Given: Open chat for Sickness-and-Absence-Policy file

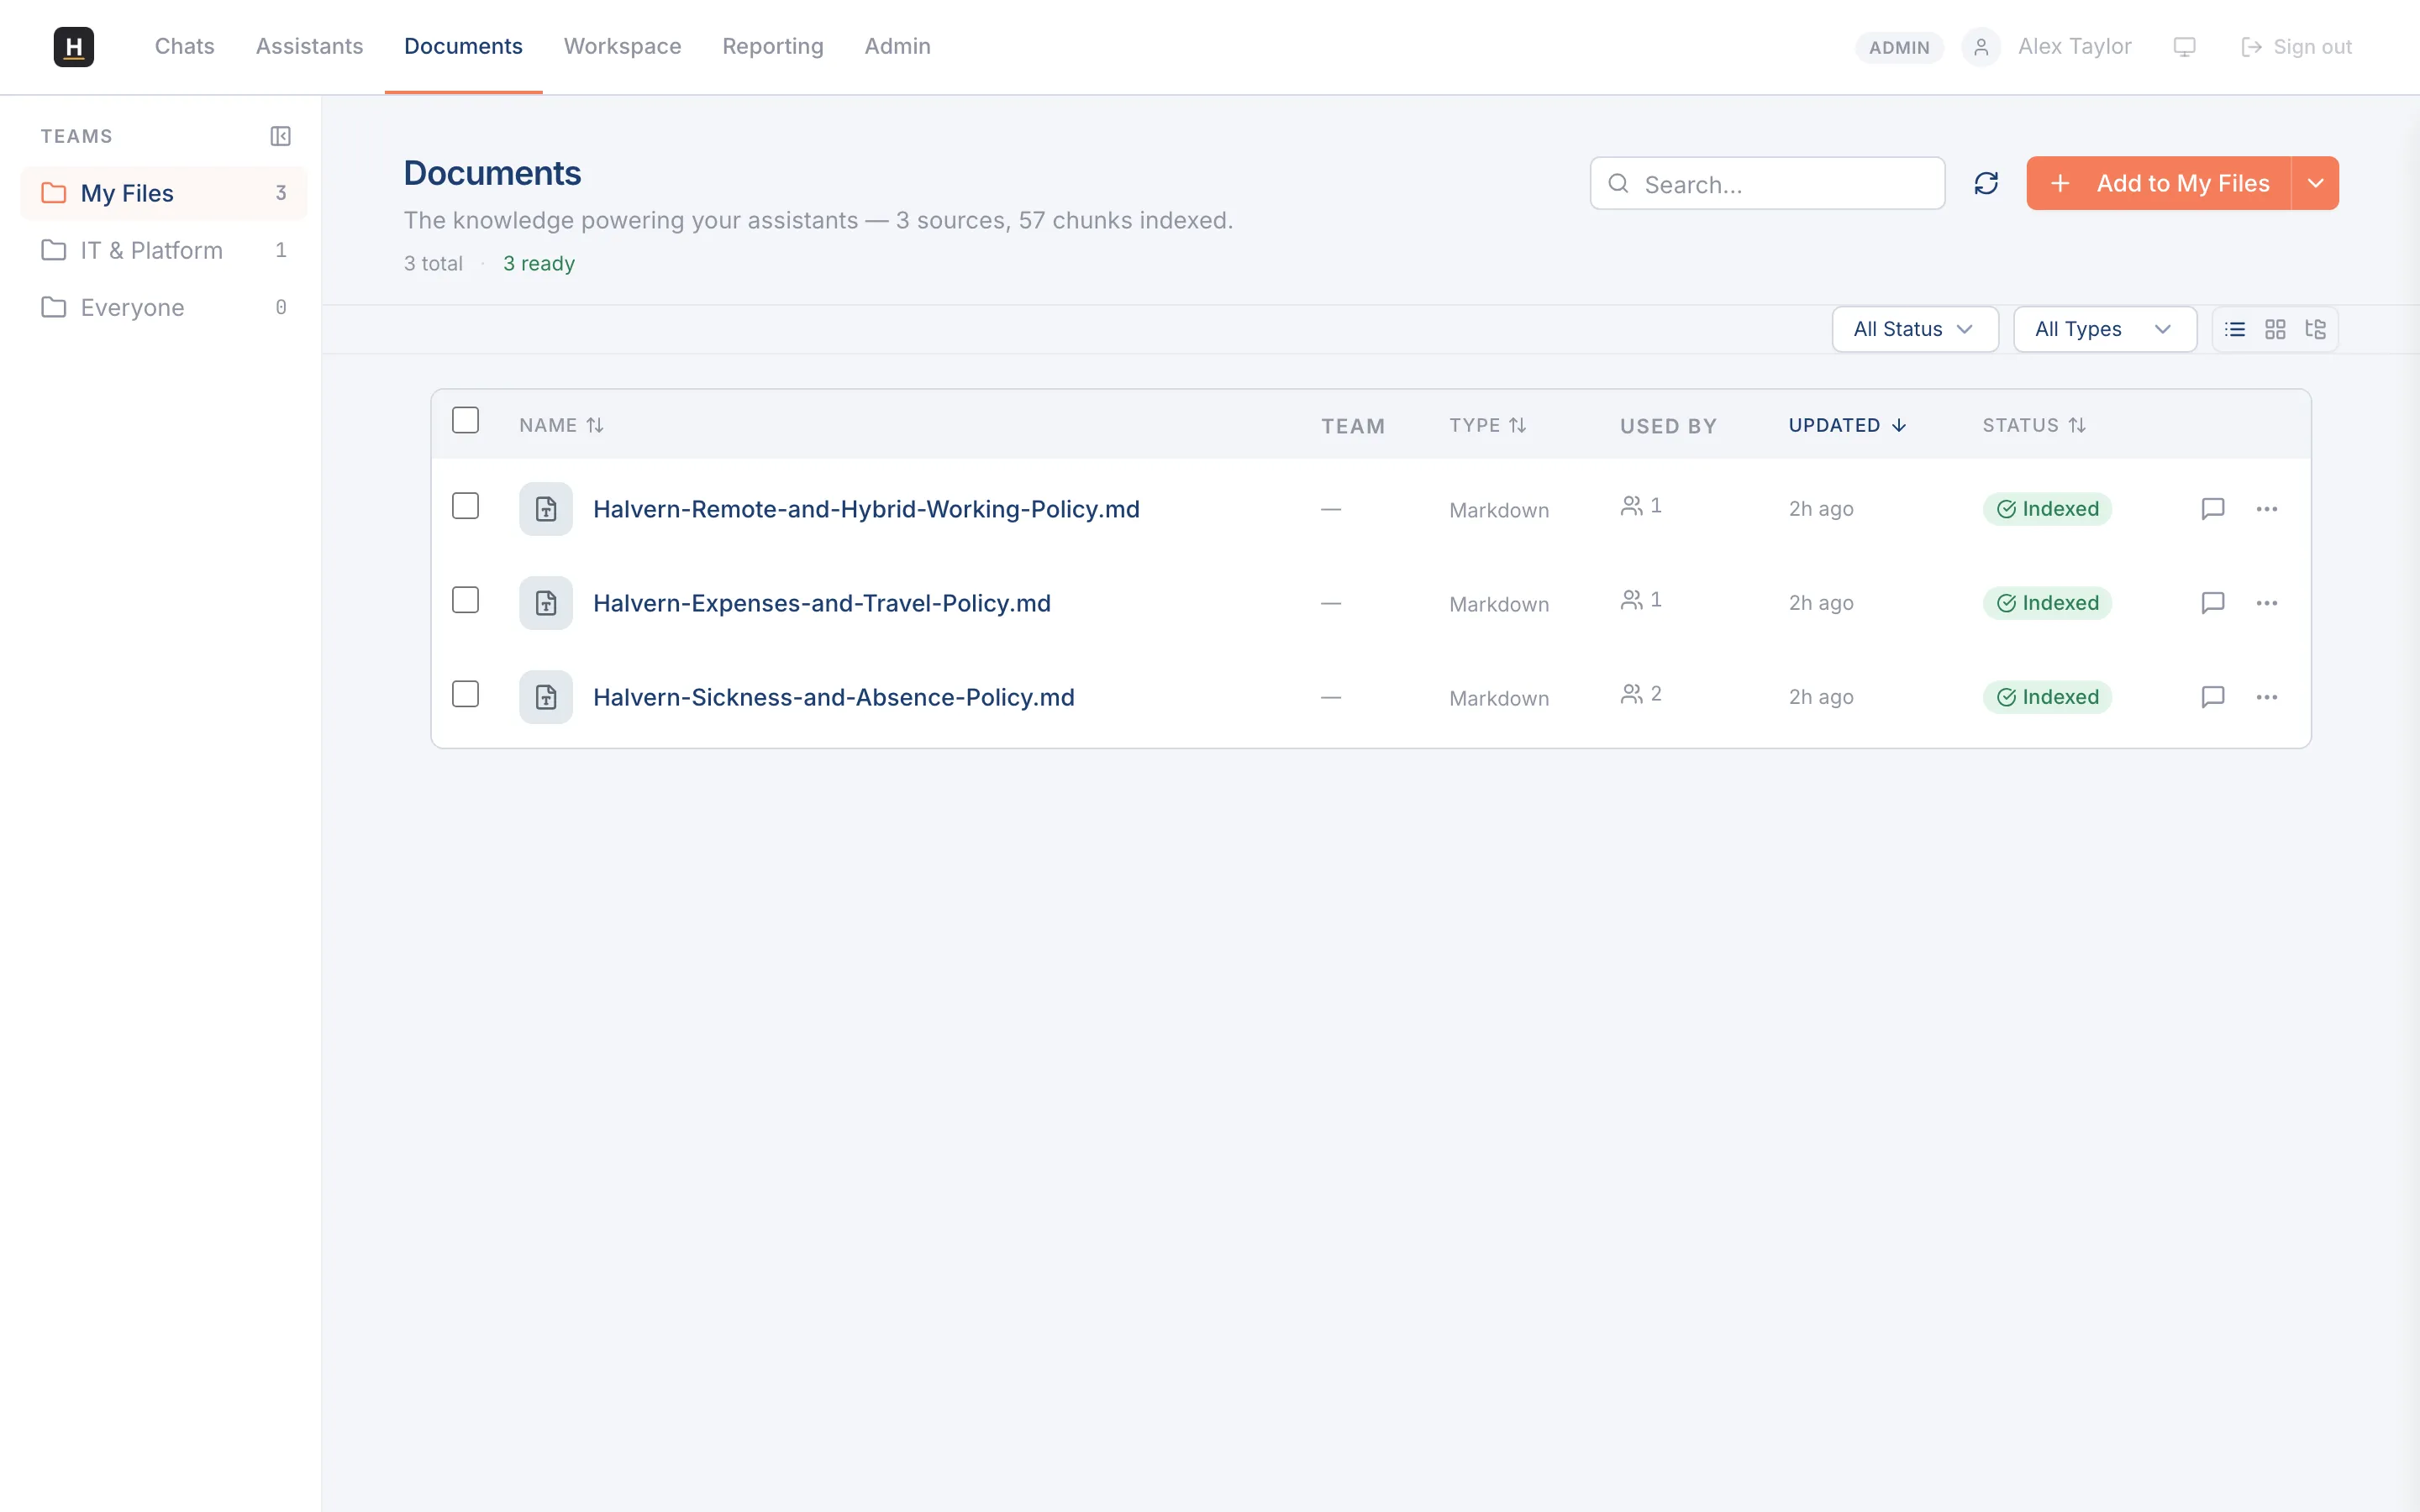Looking at the screenshot, I should 2213,697.
